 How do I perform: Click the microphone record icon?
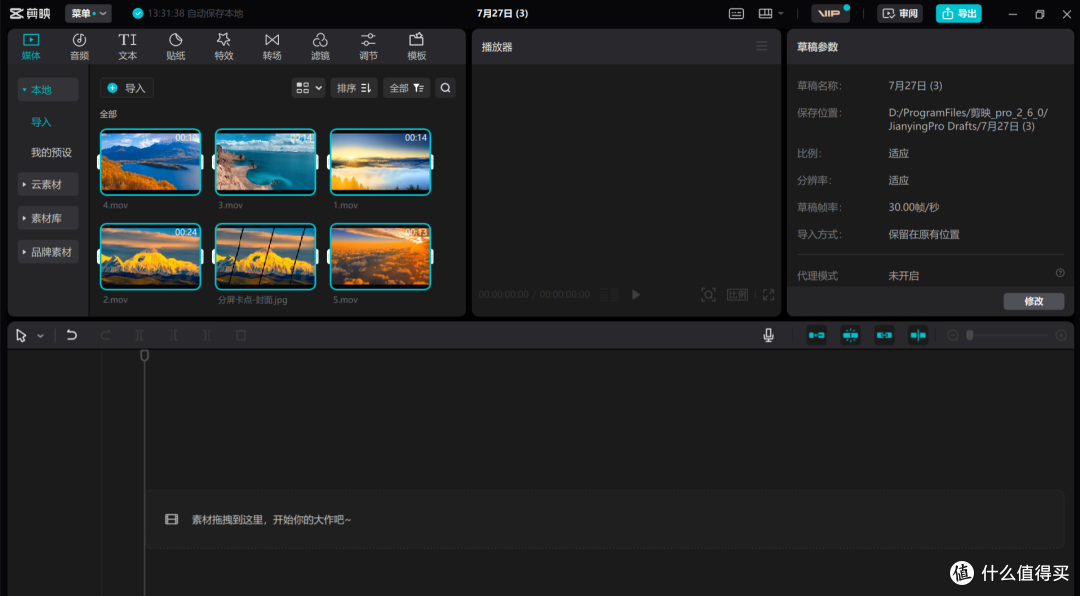[768, 336]
